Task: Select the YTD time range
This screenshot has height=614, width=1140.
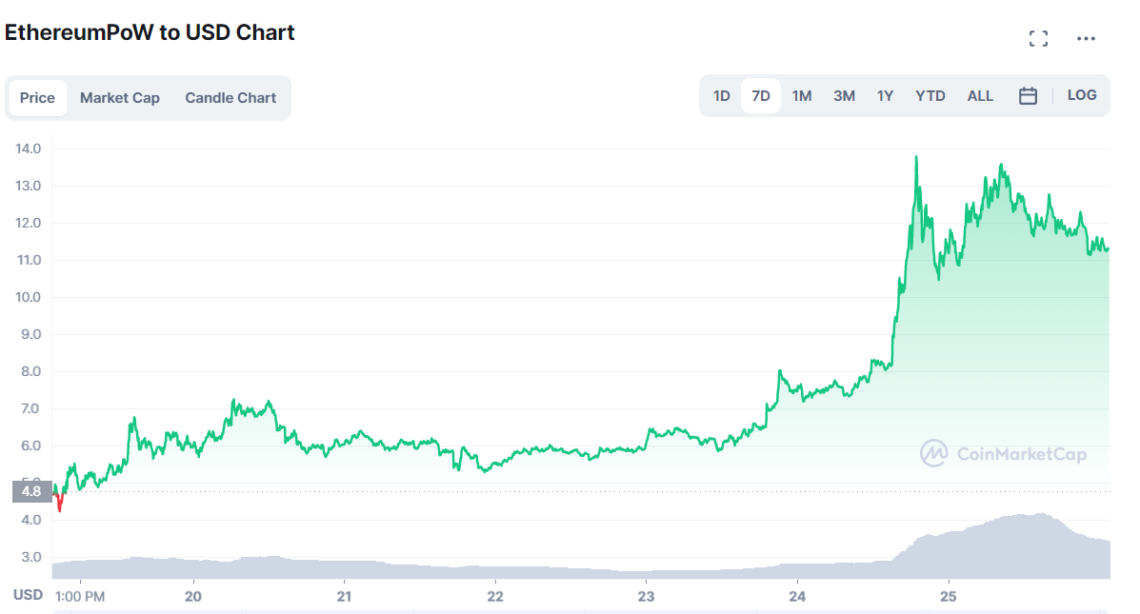Action: tap(930, 96)
